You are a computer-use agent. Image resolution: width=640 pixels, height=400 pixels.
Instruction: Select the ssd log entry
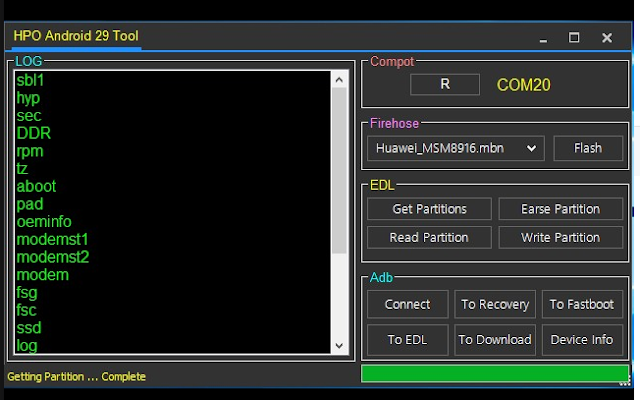29,328
